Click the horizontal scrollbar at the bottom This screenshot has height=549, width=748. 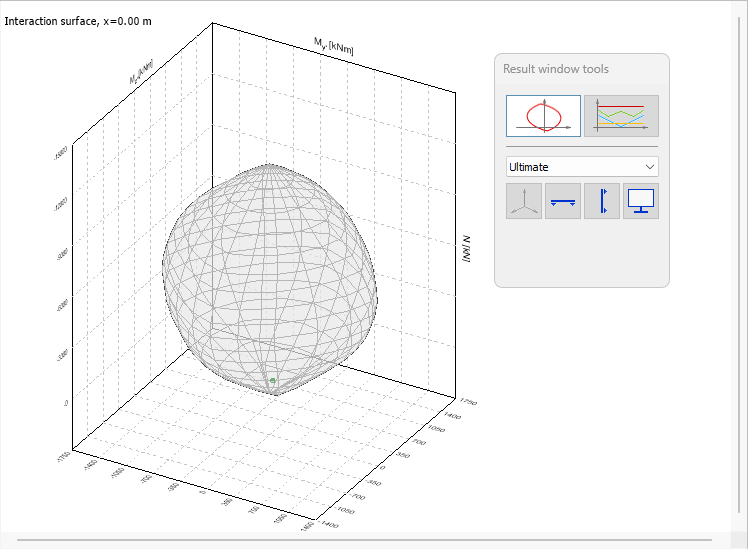point(364,540)
